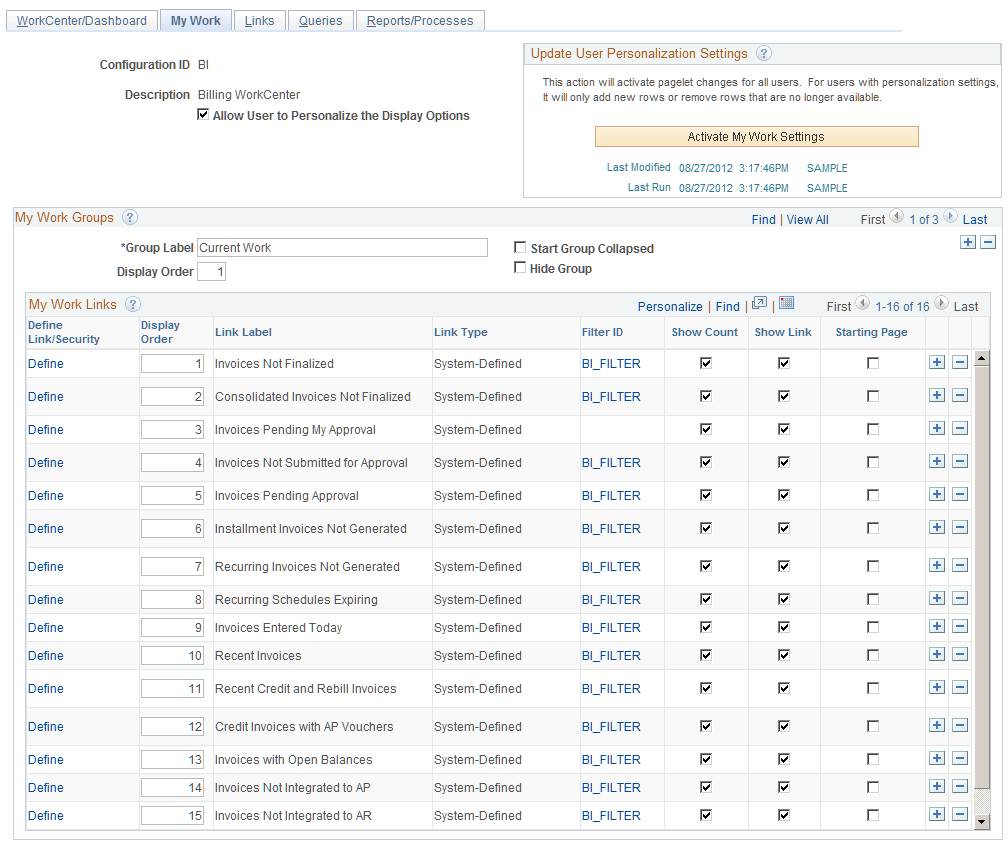Show previous rows in My Work Links
The image size is (1008, 846).
click(862, 303)
